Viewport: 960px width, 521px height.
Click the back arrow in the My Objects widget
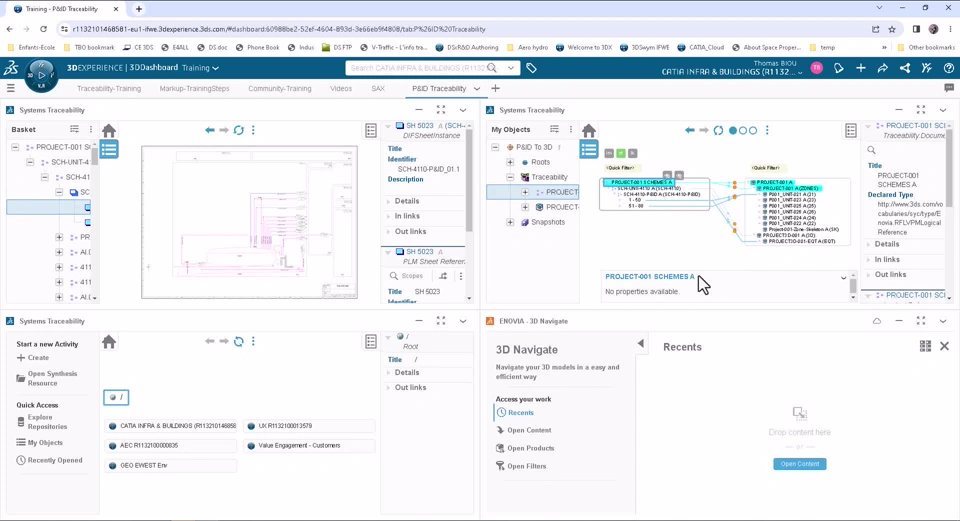coord(689,130)
